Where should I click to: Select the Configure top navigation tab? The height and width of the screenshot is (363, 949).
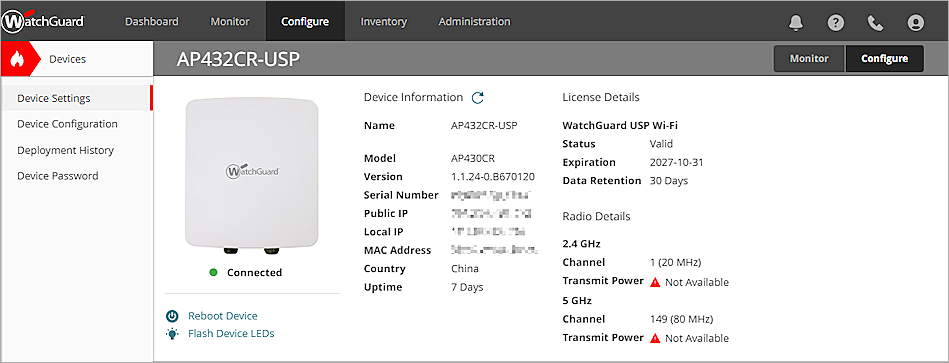(305, 21)
